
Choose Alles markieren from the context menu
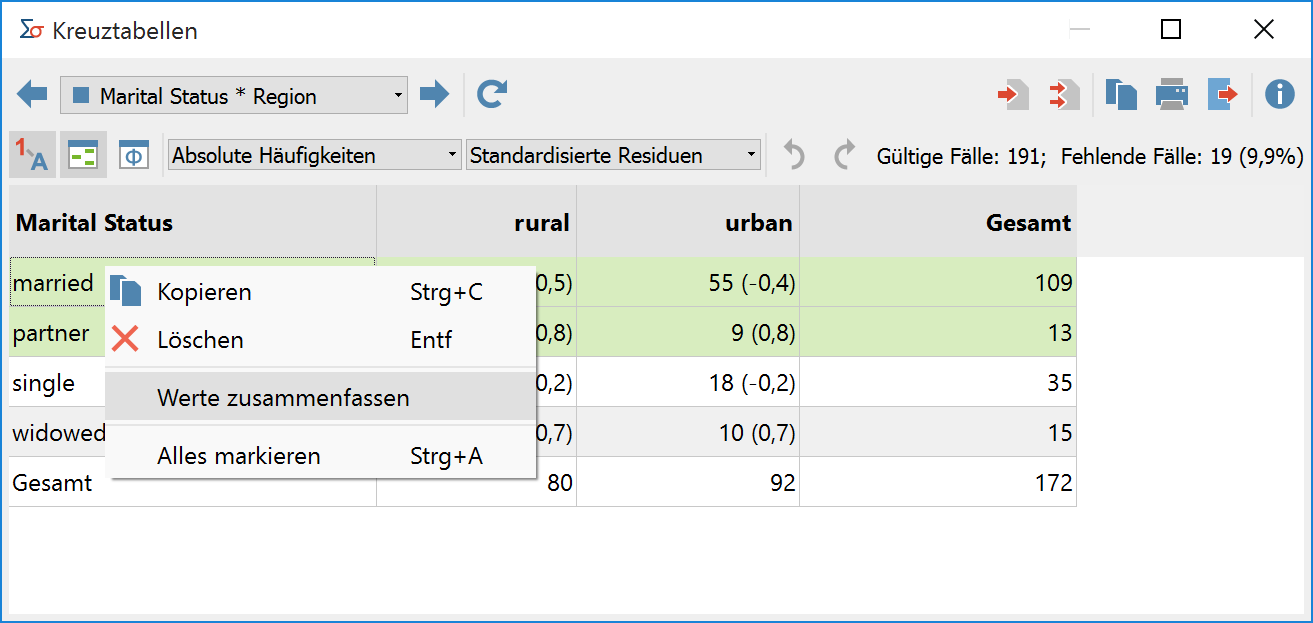320,456
